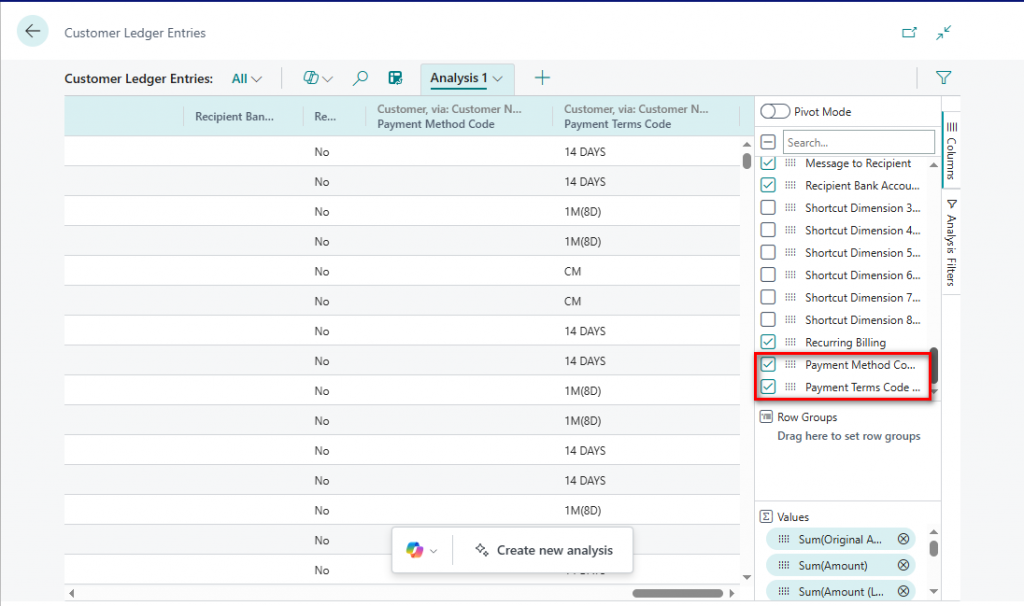1024x606 pixels.
Task: Remove Sum(Amount) value with X icon
Action: point(903,565)
